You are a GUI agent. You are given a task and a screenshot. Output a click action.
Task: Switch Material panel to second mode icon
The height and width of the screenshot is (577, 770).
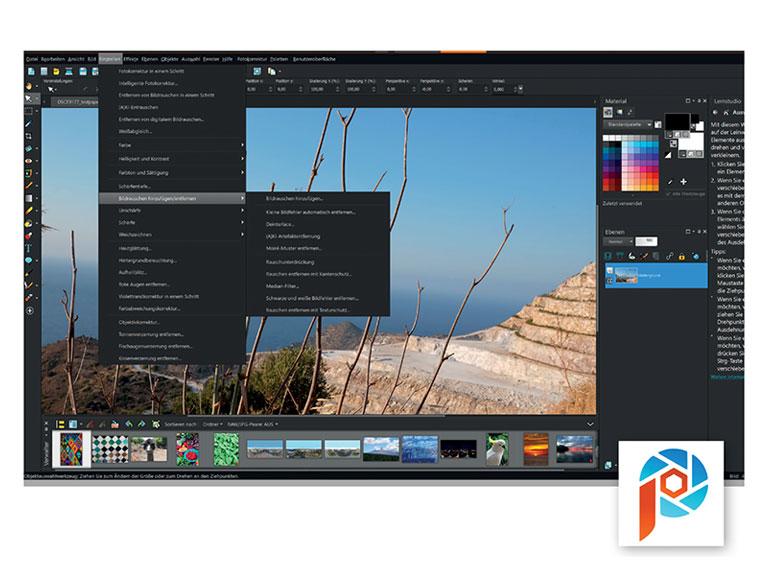tap(619, 112)
